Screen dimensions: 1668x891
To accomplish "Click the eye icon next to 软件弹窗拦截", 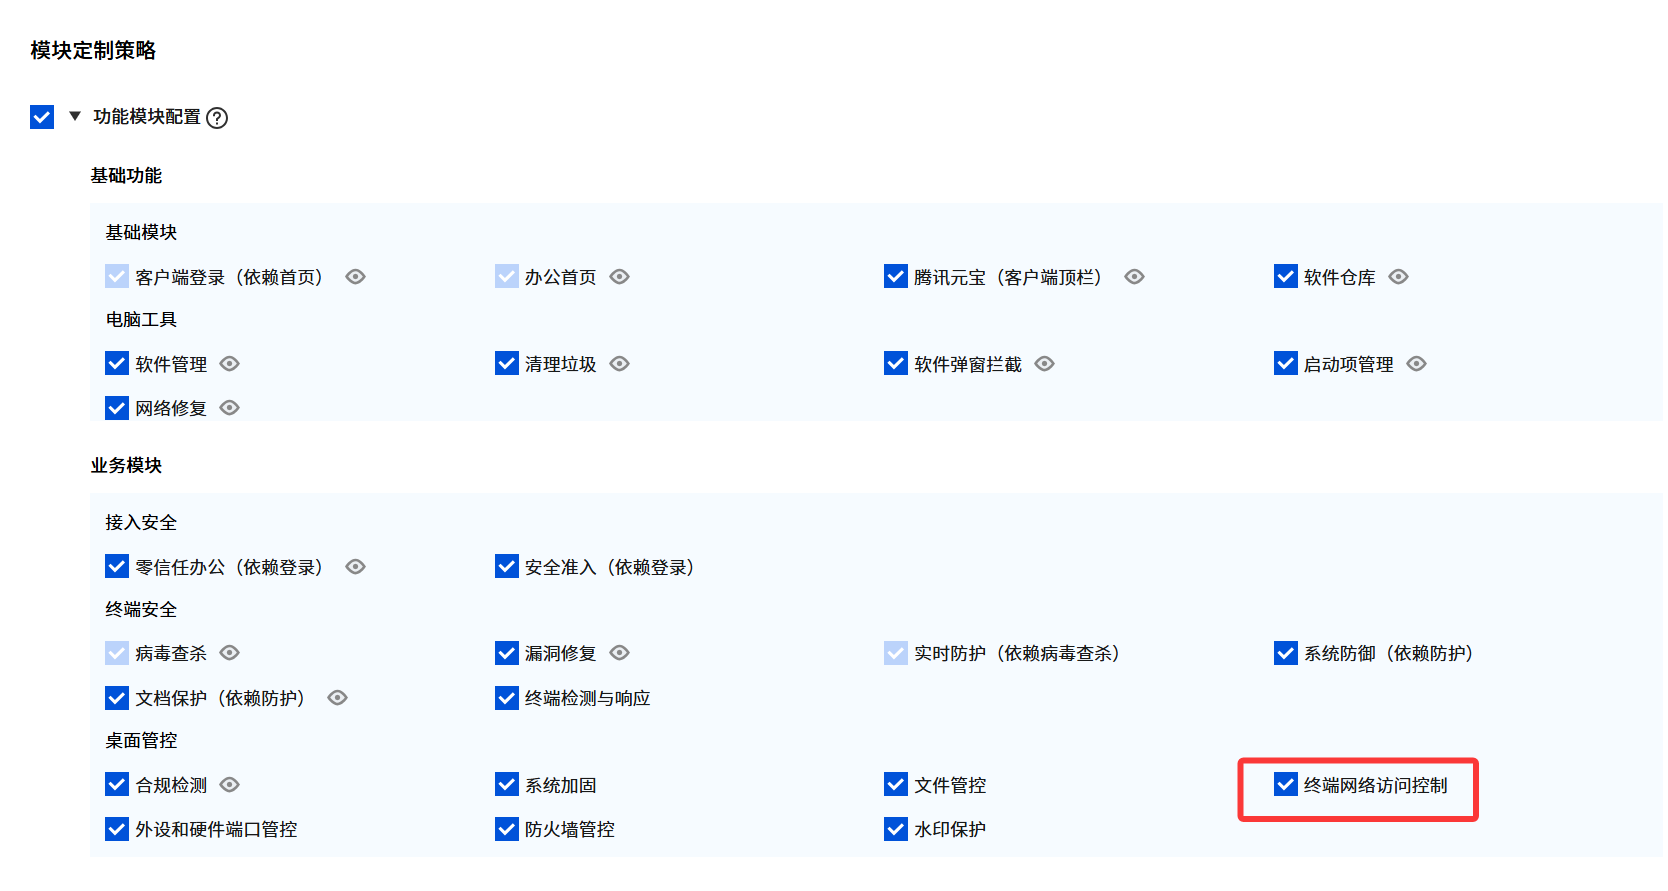I will click(x=1045, y=364).
